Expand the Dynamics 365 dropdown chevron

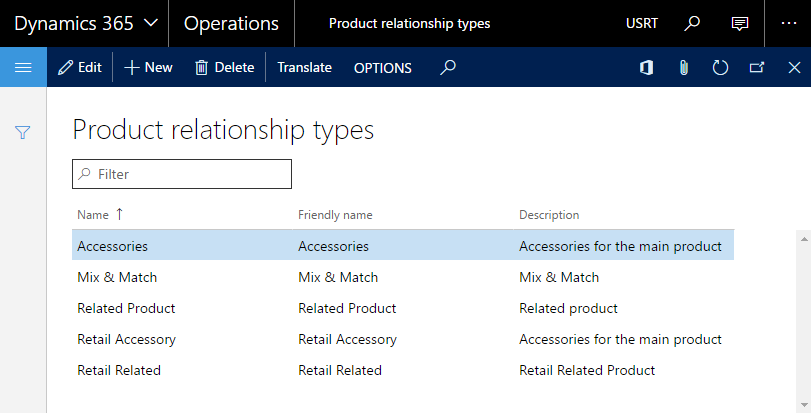(151, 23)
